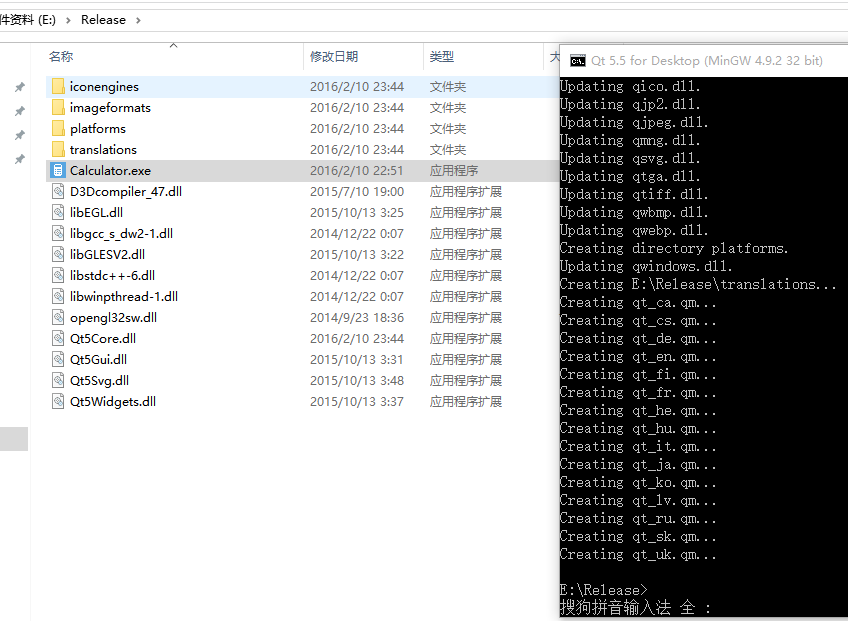Click the 应用程序 type of Calculator.exe
Image resolution: width=848 pixels, height=621 pixels.
click(454, 170)
